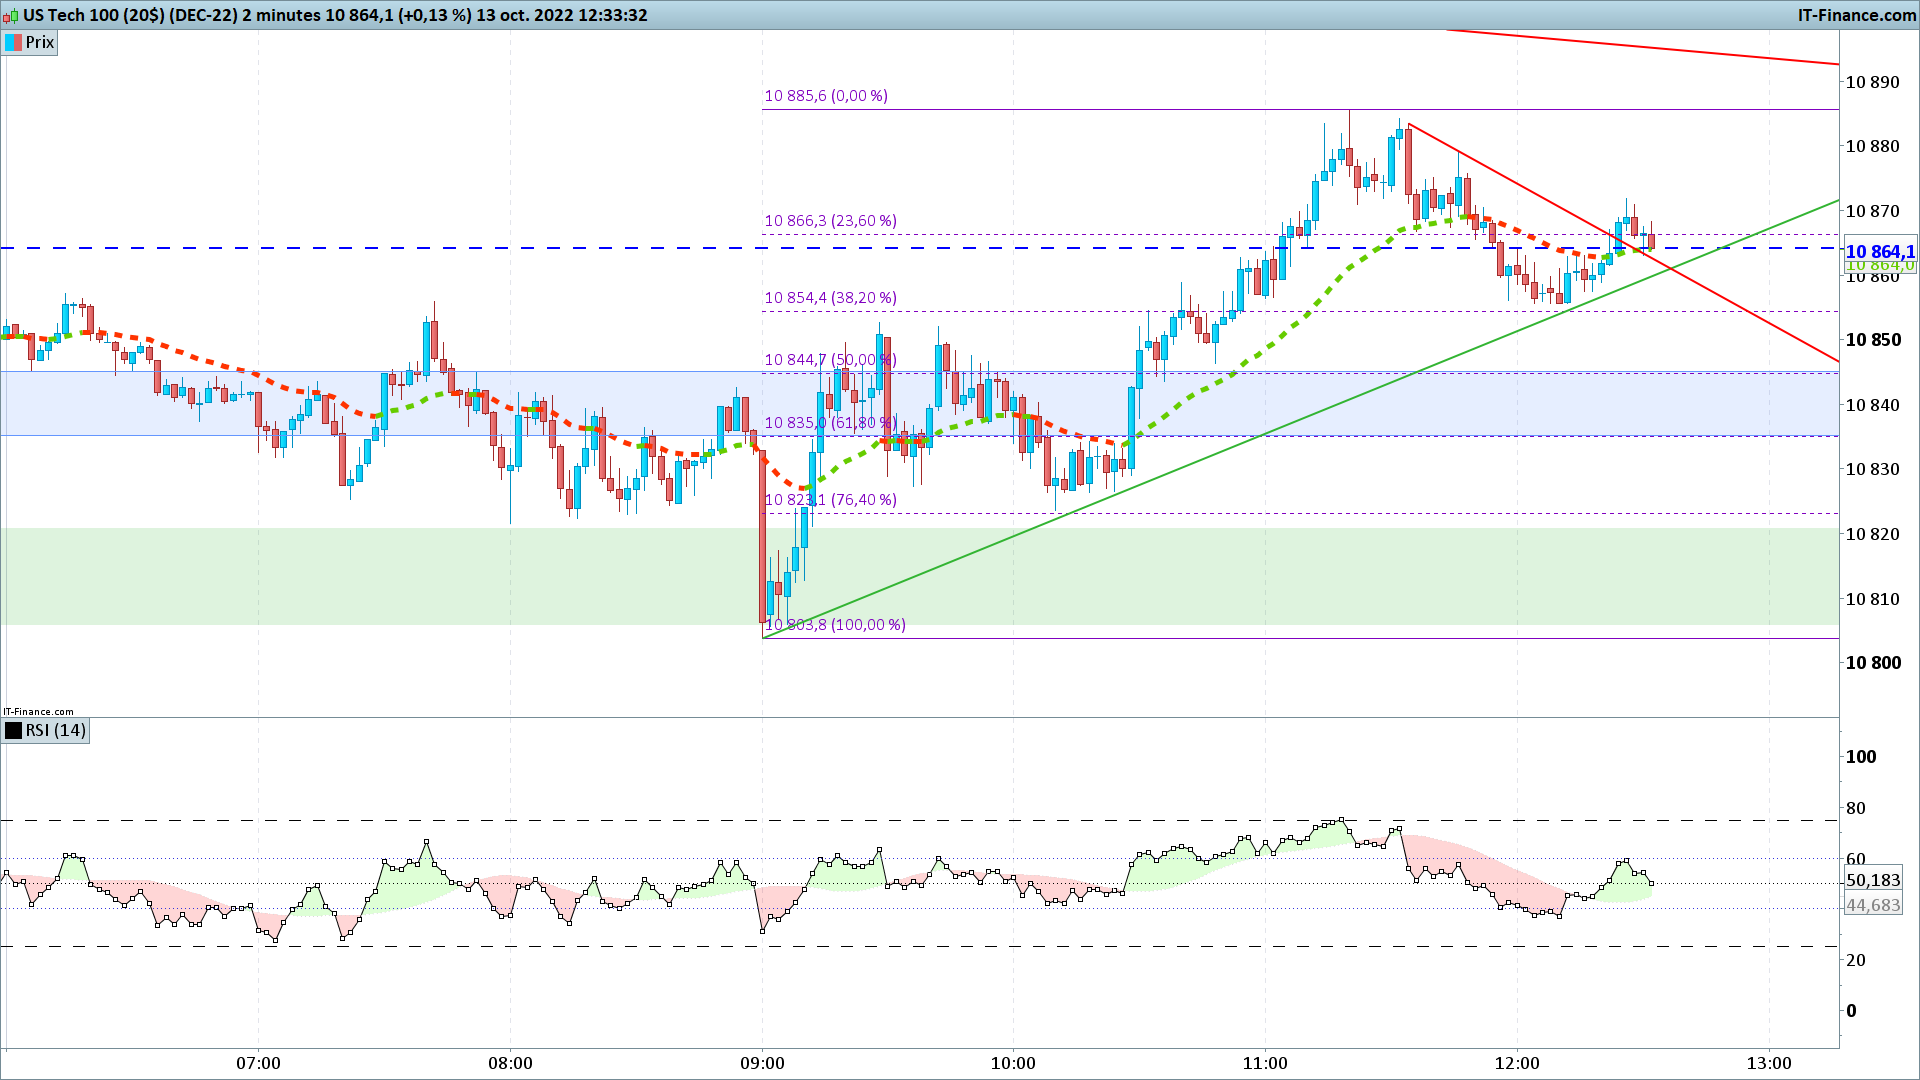Click the RSI 50,183 value tag
The width and height of the screenshot is (1920, 1080).
pyautogui.click(x=1873, y=880)
